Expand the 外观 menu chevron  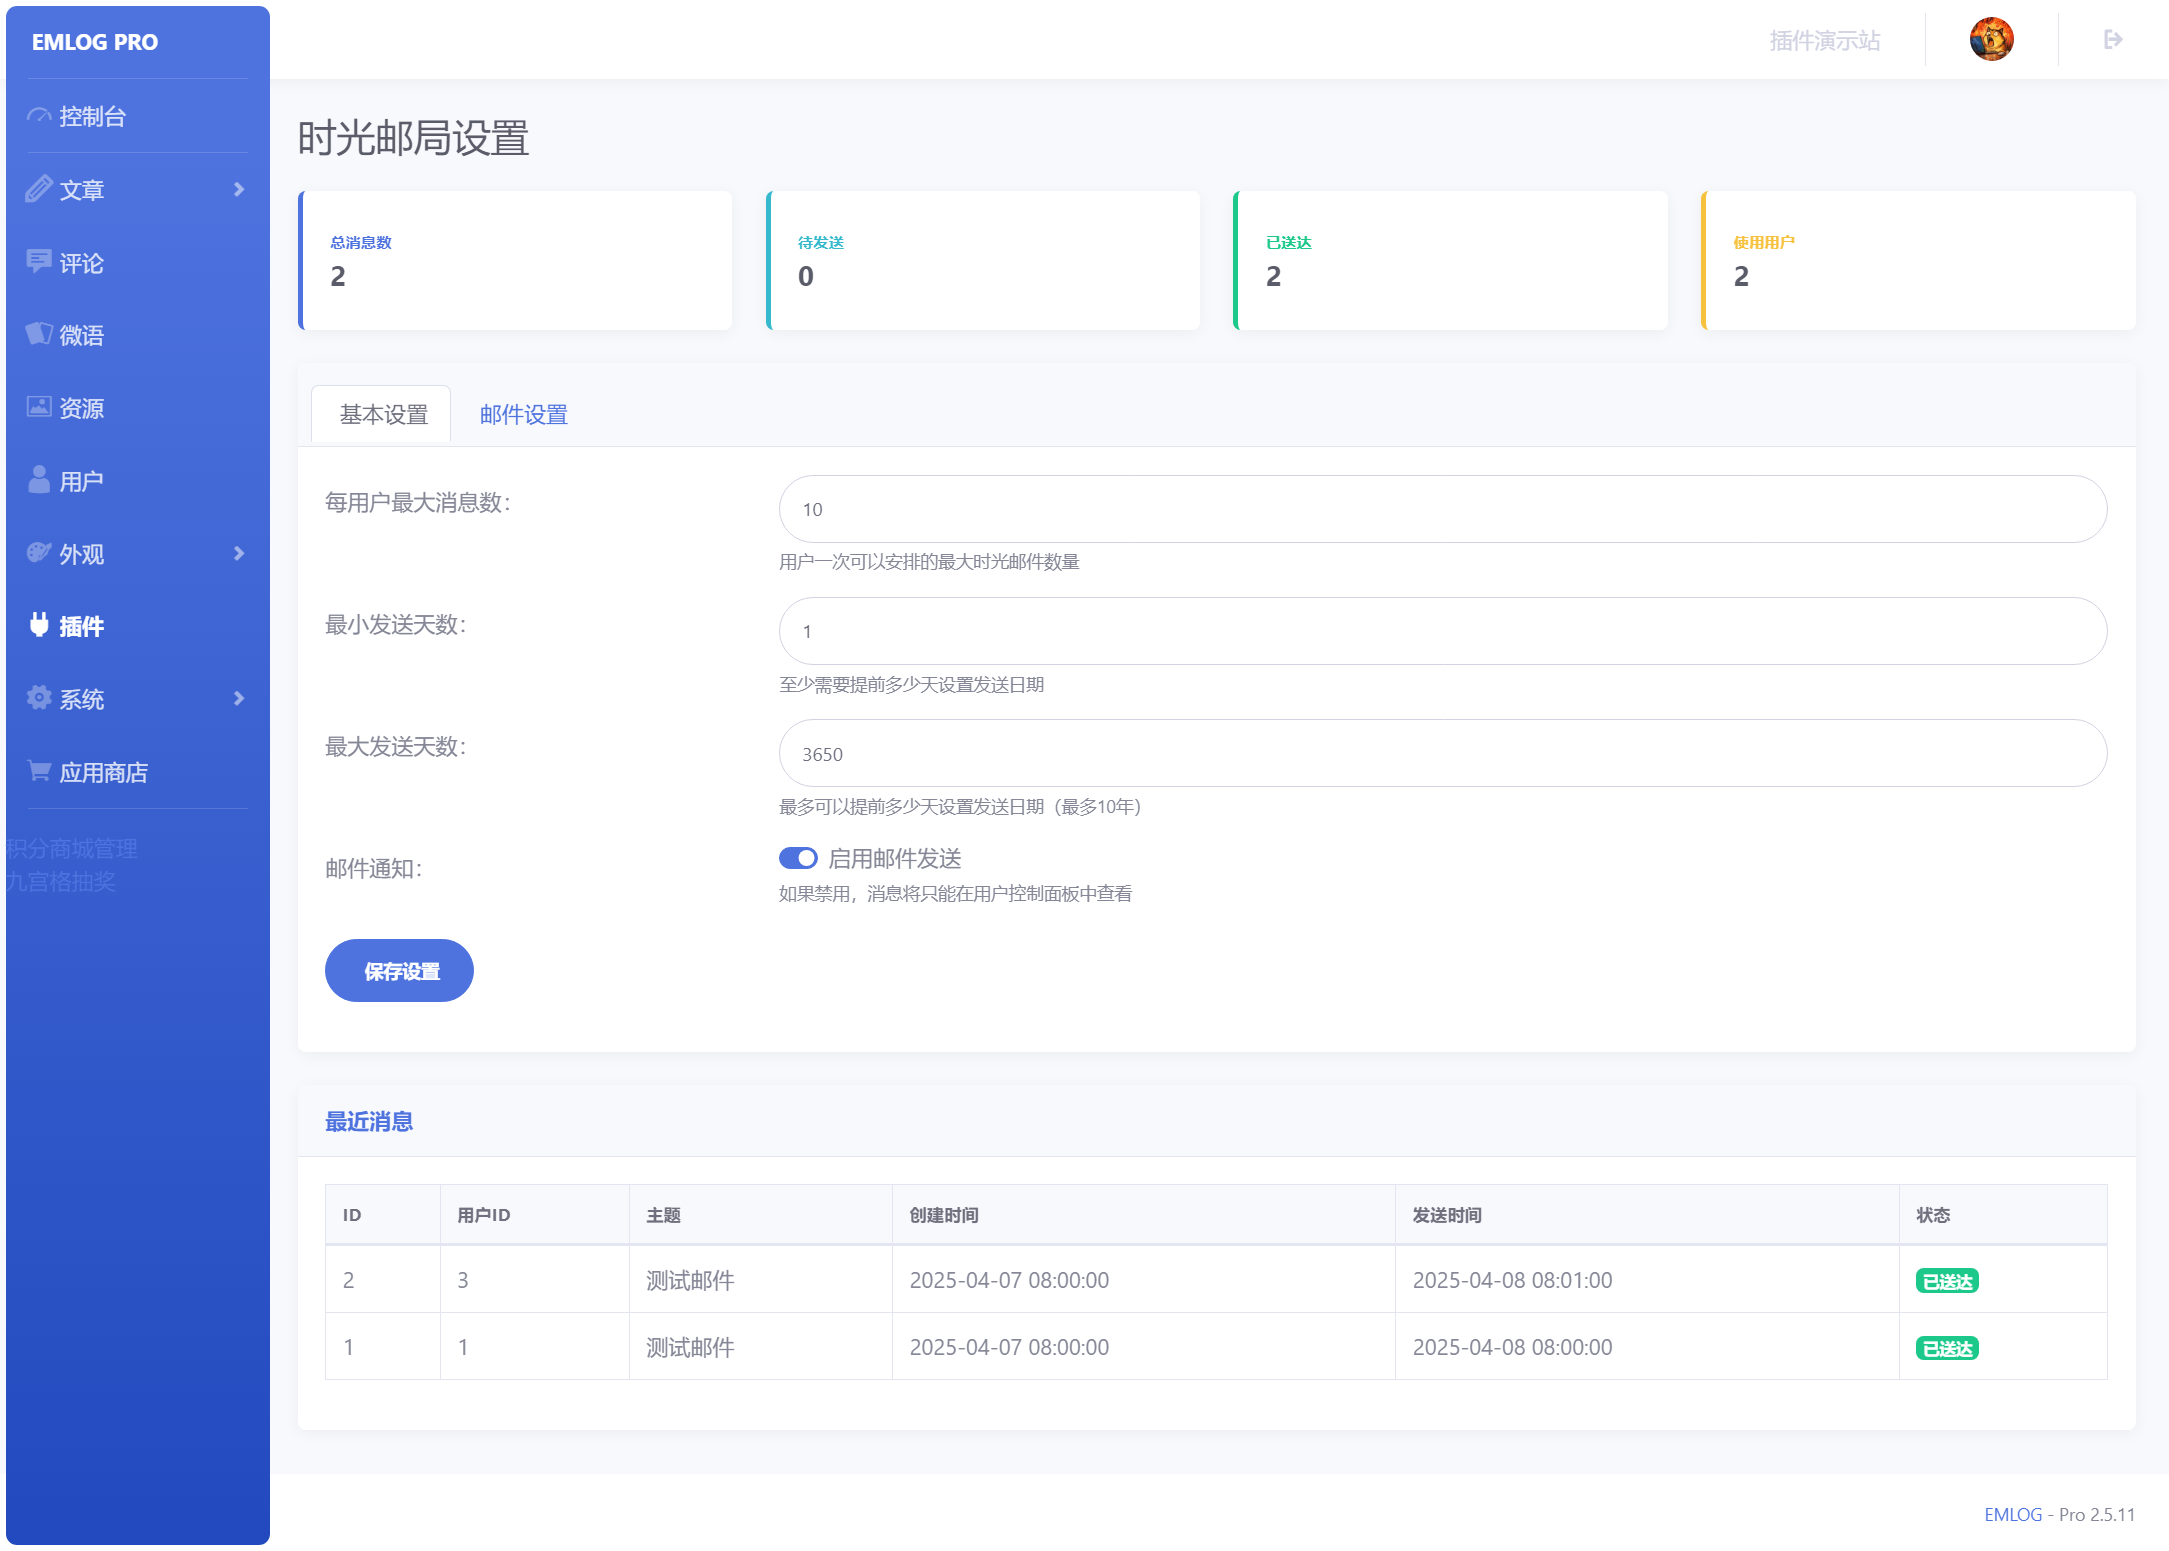[x=239, y=553]
